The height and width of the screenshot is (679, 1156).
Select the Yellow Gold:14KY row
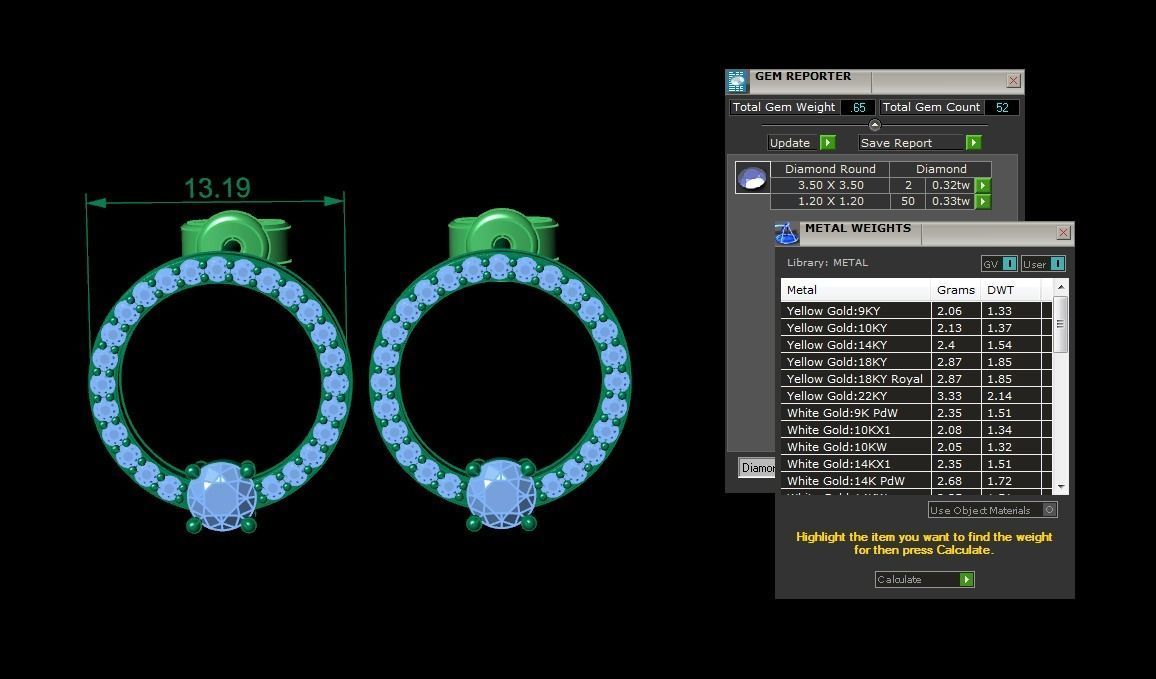[x=916, y=345]
